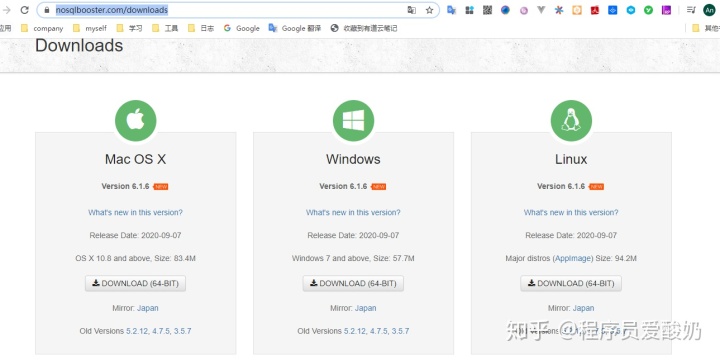The height and width of the screenshot is (360, 720).
Task: Open the Google bookmark
Action: click(x=242, y=28)
